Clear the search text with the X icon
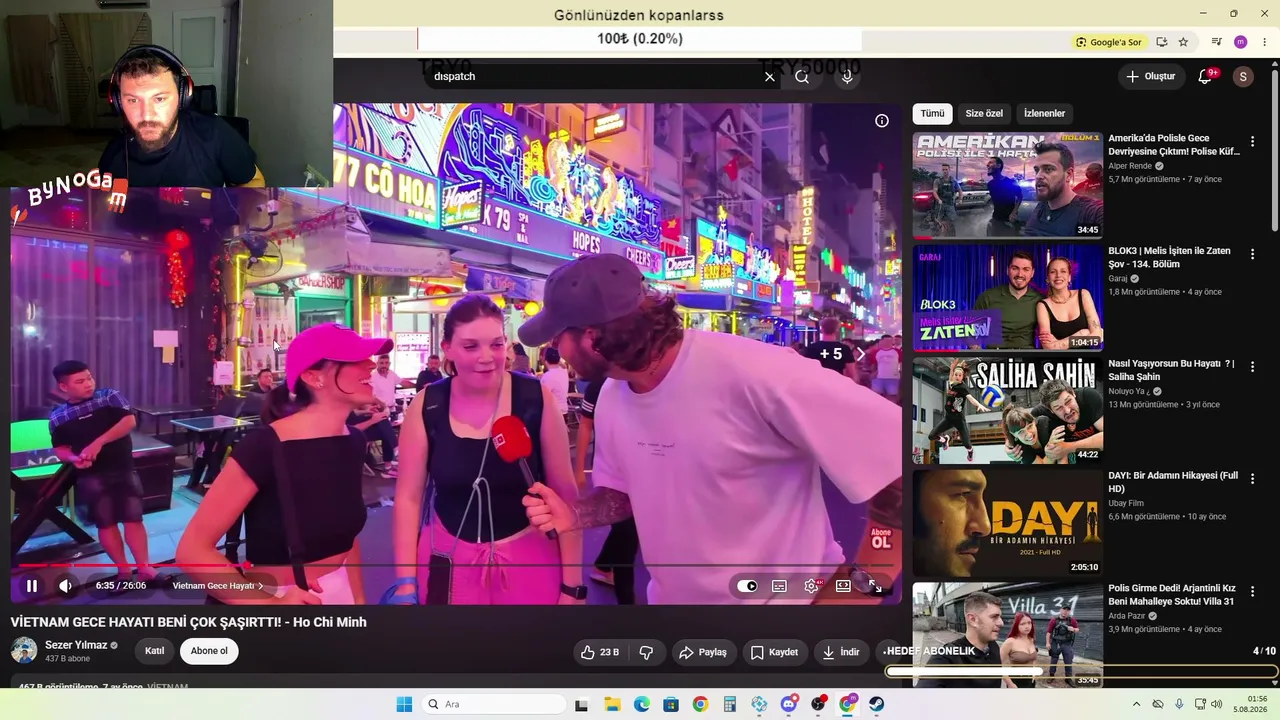The width and height of the screenshot is (1280, 720). [x=769, y=76]
